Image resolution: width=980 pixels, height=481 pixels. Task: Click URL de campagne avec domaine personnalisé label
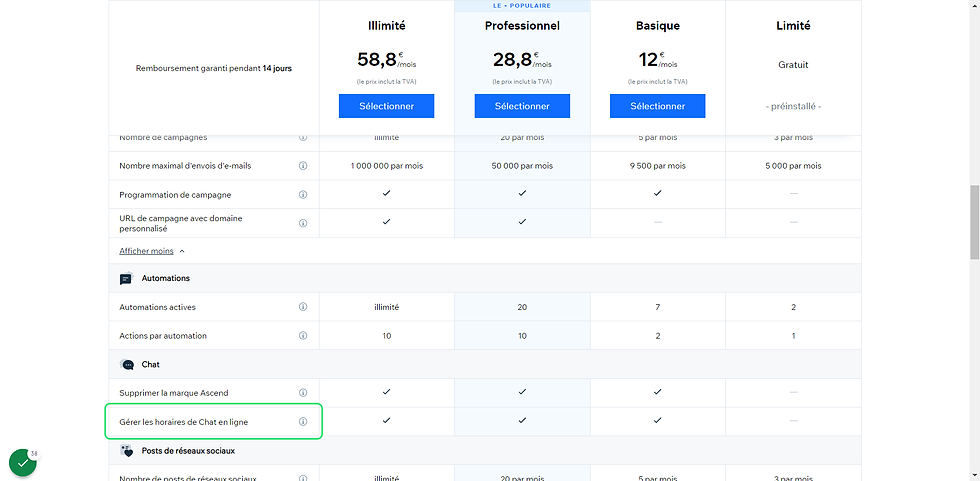181,224
